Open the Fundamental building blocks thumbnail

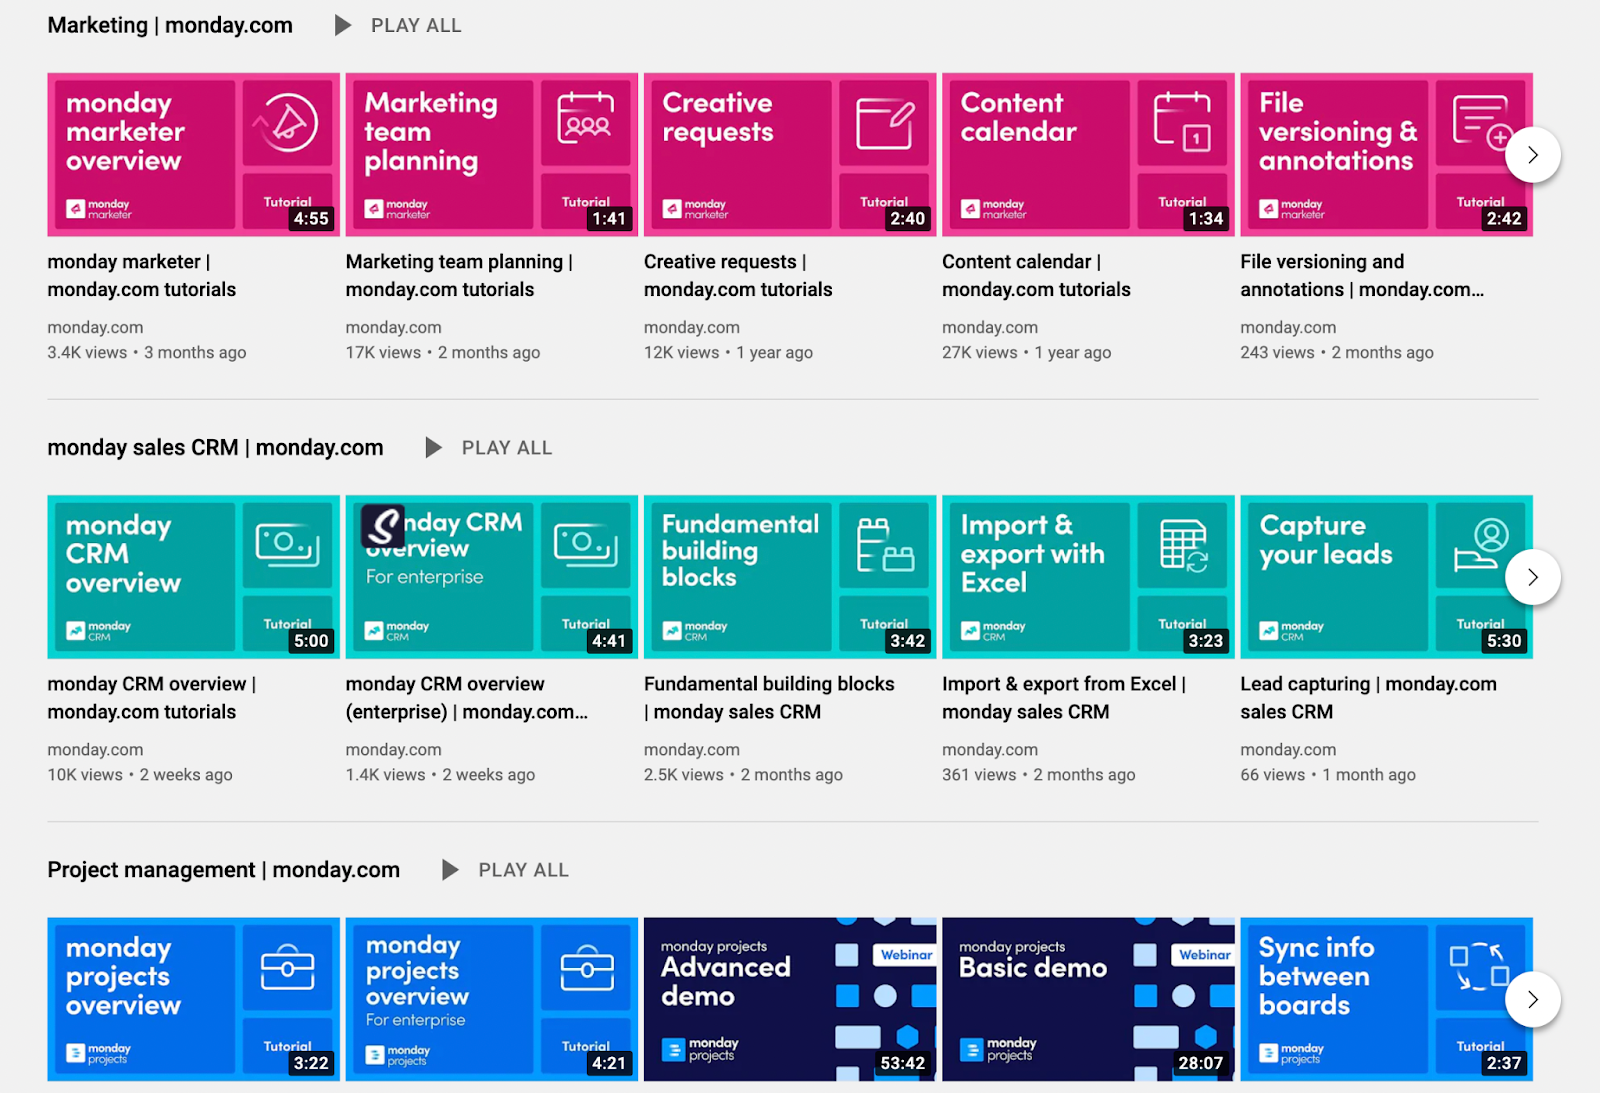point(790,577)
